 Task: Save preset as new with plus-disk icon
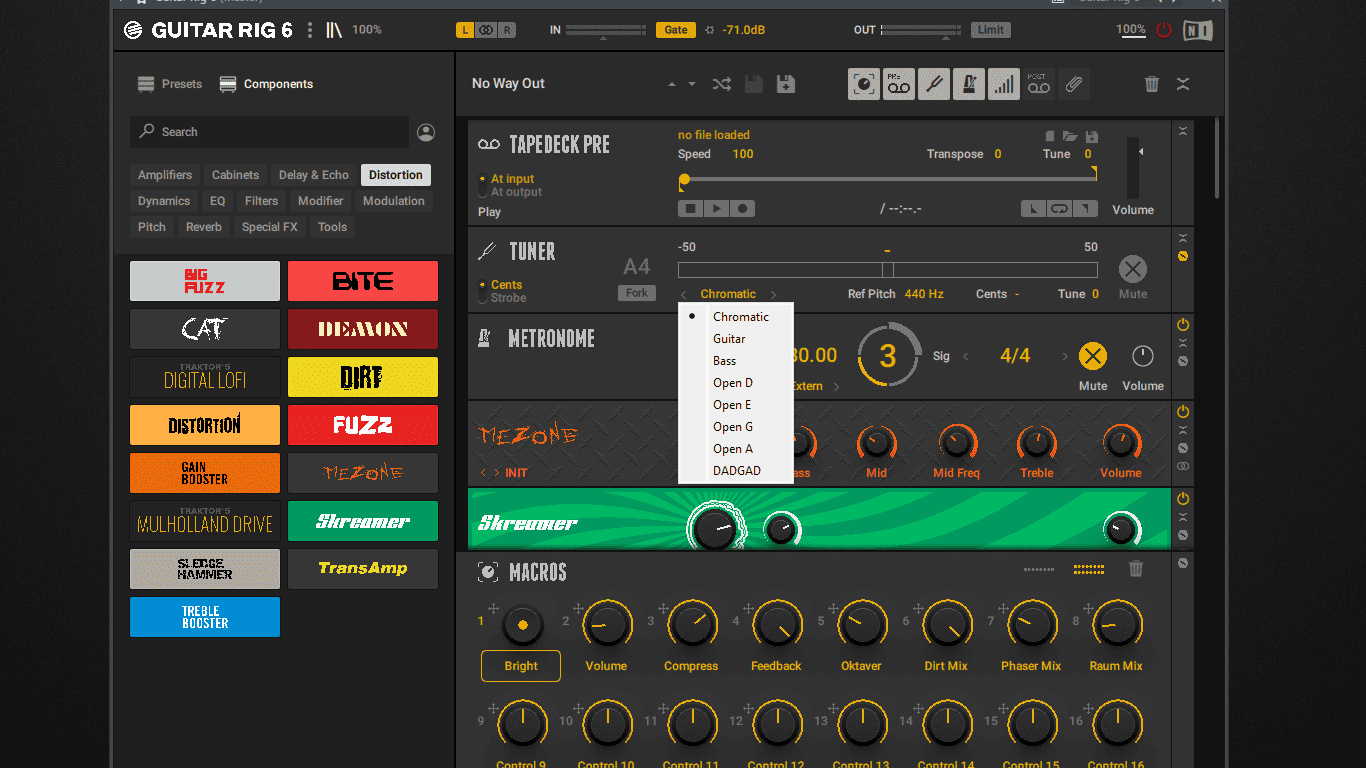(x=786, y=84)
